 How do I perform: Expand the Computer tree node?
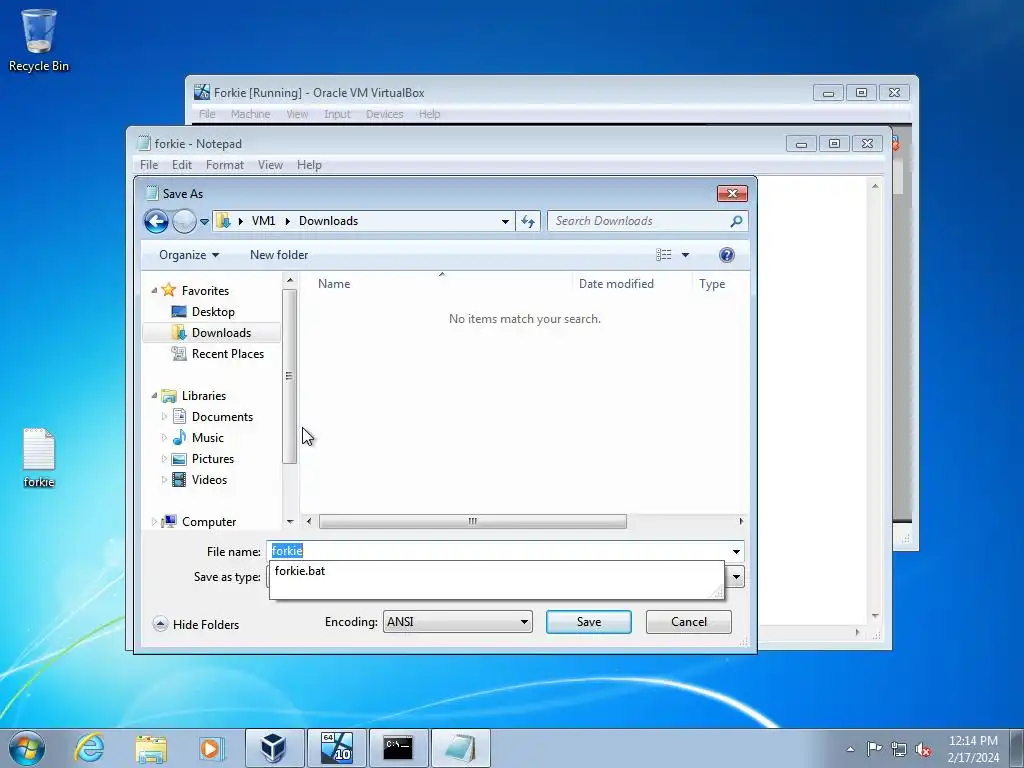(x=154, y=521)
